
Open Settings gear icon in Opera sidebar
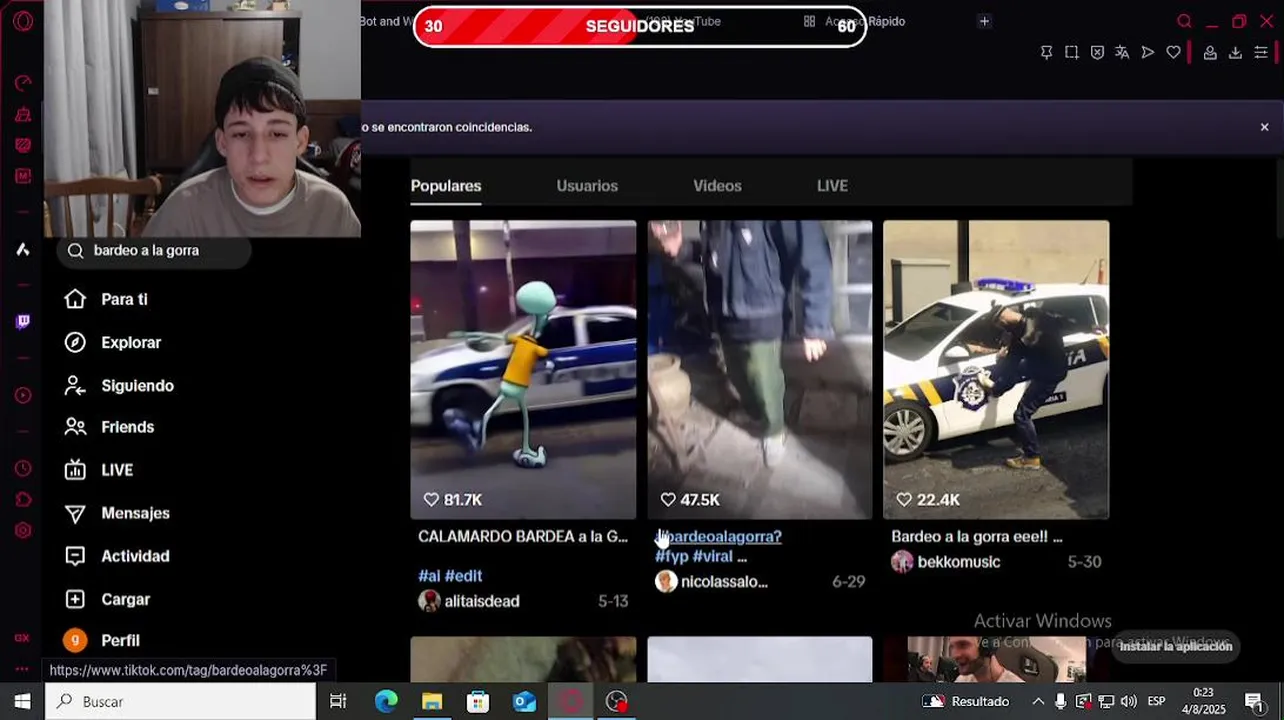[x=23, y=530]
